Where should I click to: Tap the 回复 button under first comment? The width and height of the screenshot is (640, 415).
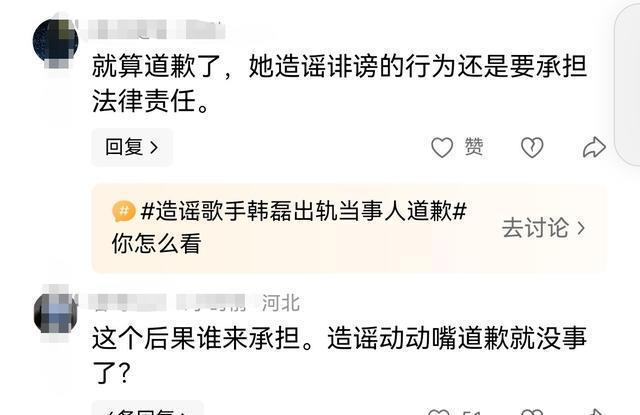pos(132,147)
